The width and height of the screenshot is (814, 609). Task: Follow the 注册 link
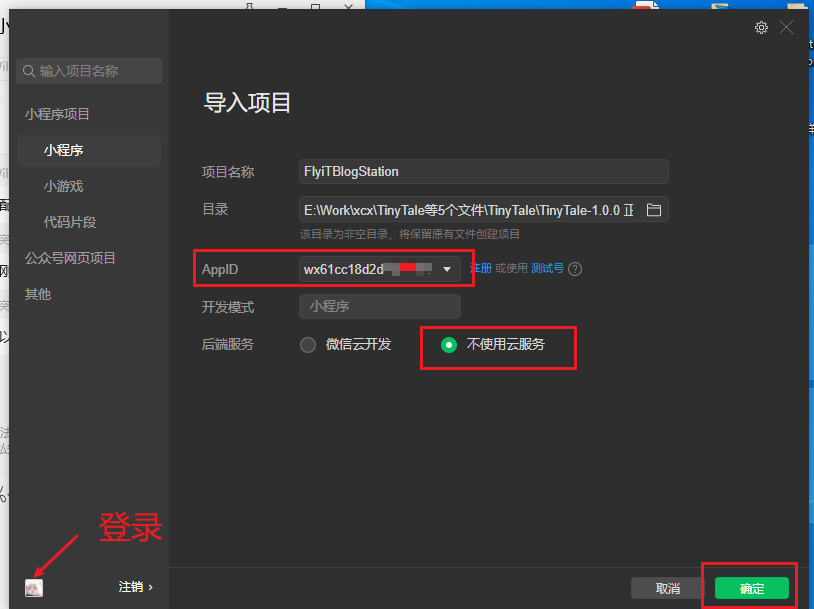[481, 268]
